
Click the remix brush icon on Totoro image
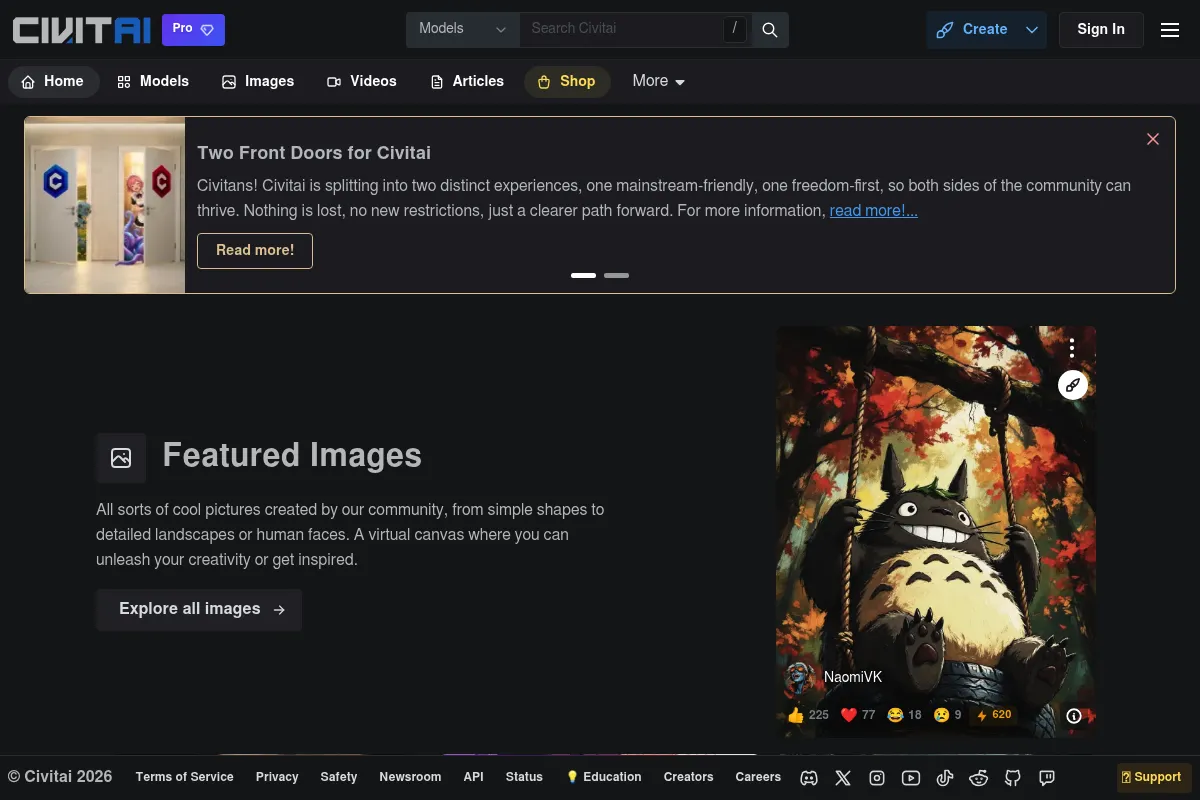pyautogui.click(x=1073, y=384)
